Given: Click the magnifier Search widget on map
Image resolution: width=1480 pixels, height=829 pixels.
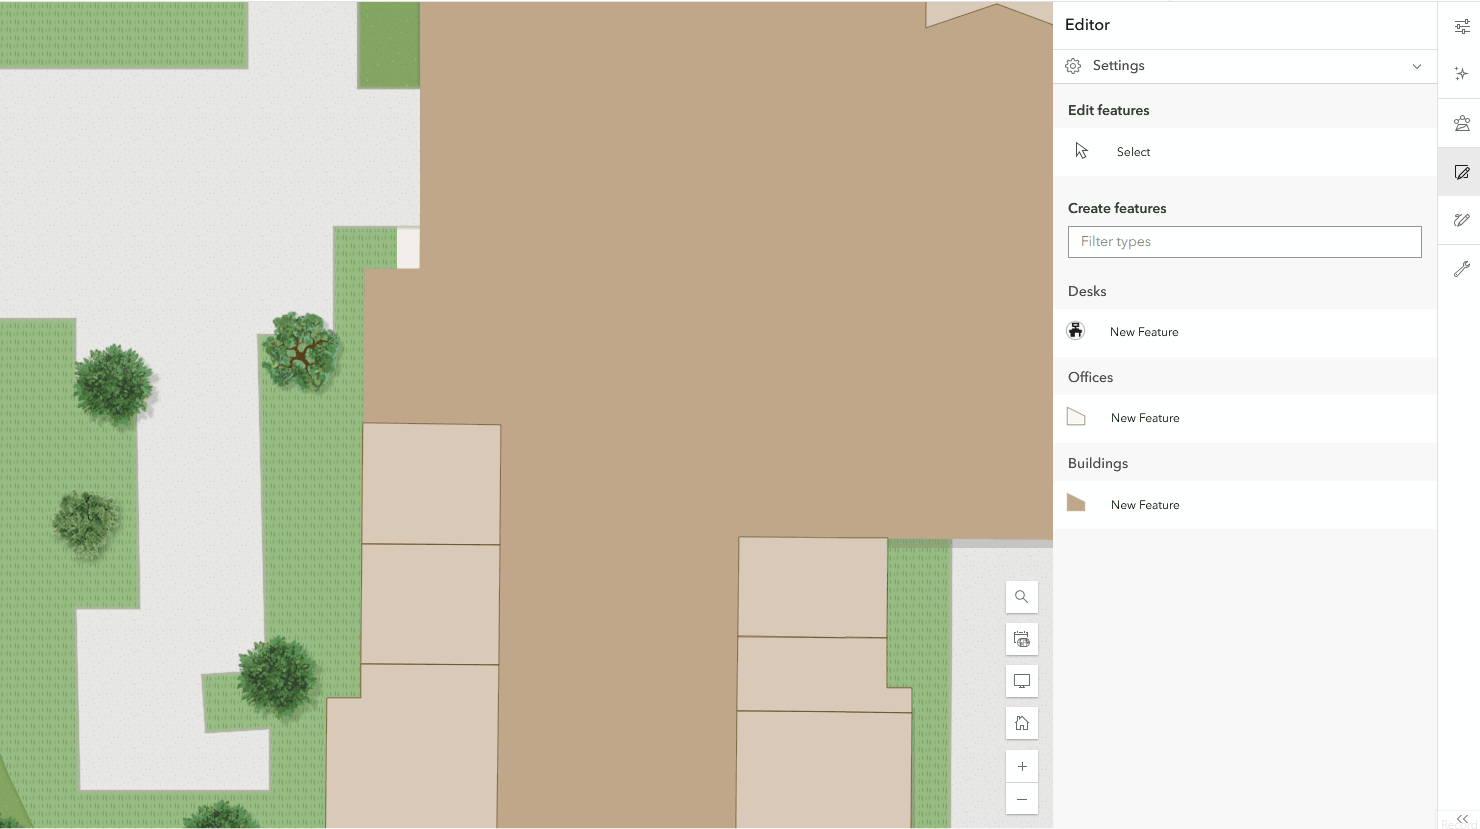Looking at the screenshot, I should click(1021, 597).
